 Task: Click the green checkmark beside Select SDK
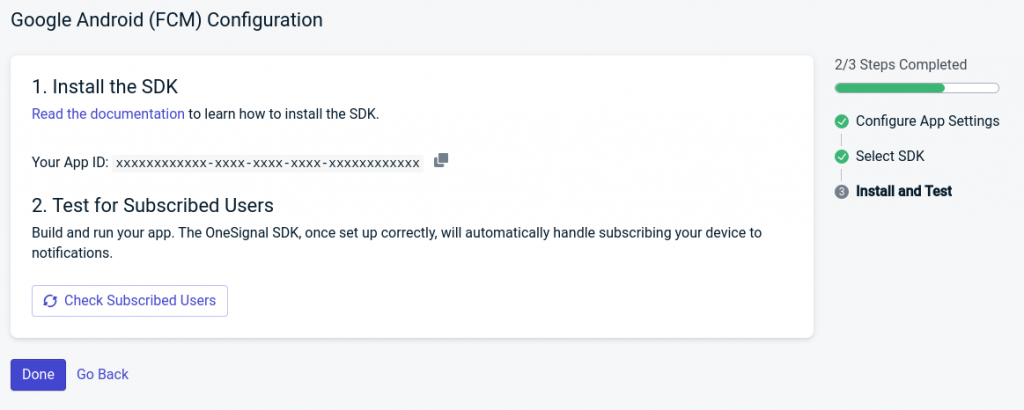(842, 157)
